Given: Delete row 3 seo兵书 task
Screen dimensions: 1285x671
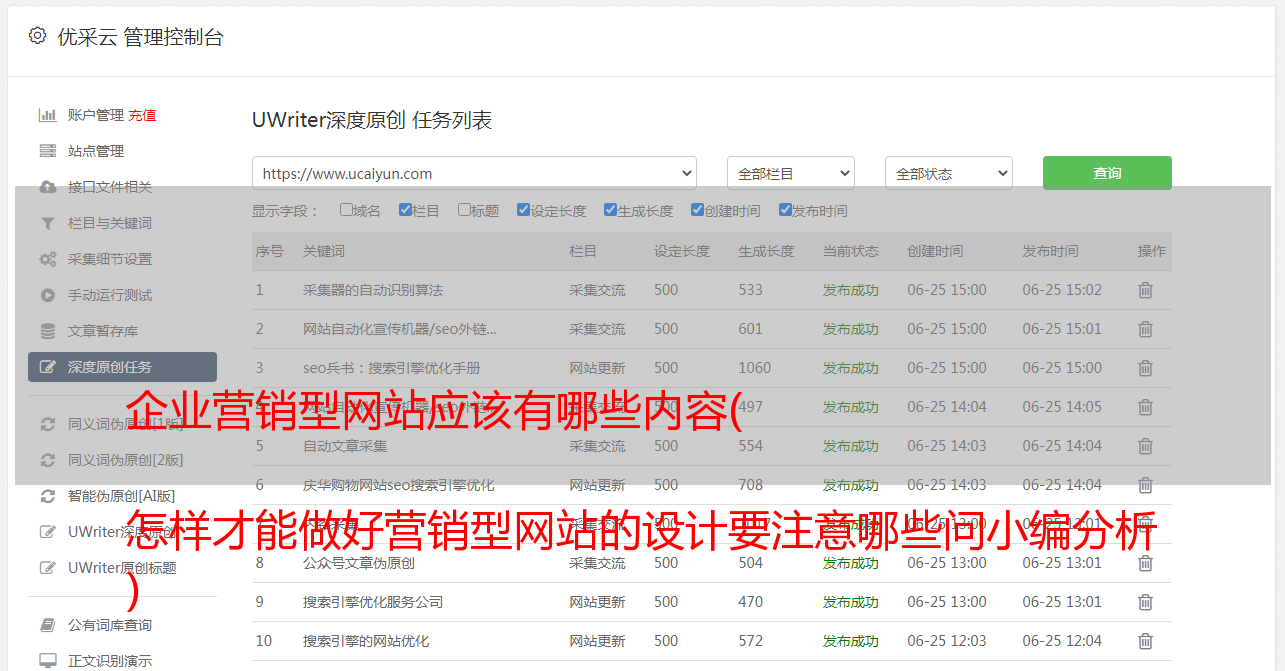Looking at the screenshot, I should [x=1146, y=368].
